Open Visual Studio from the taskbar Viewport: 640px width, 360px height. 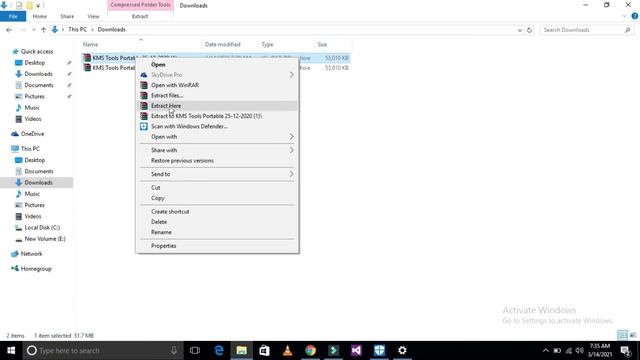[356, 351]
